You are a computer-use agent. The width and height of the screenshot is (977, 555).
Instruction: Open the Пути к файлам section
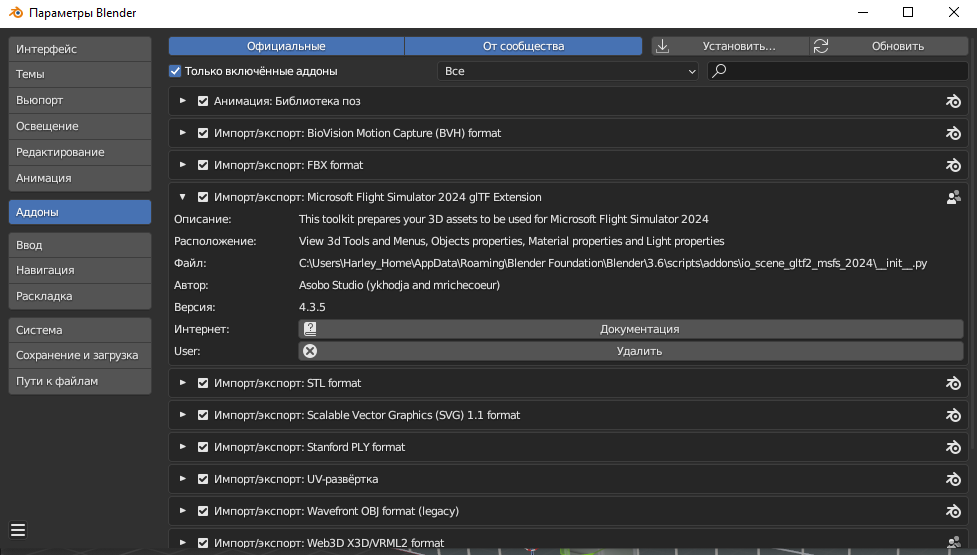click(x=80, y=381)
